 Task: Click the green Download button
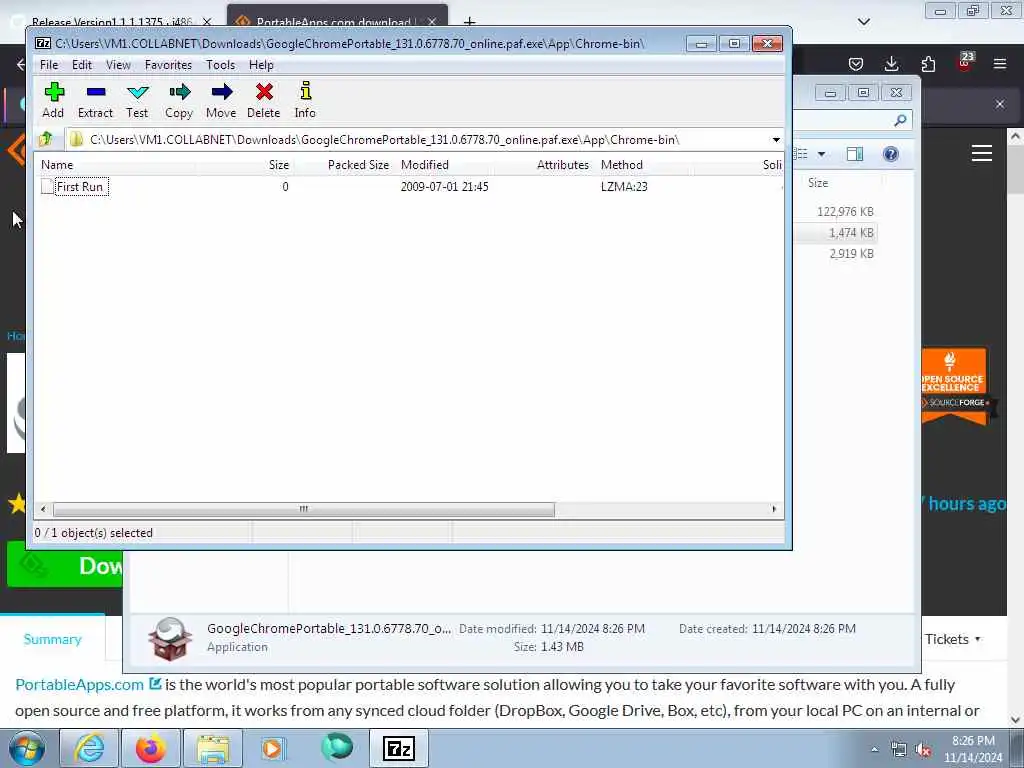click(65, 564)
